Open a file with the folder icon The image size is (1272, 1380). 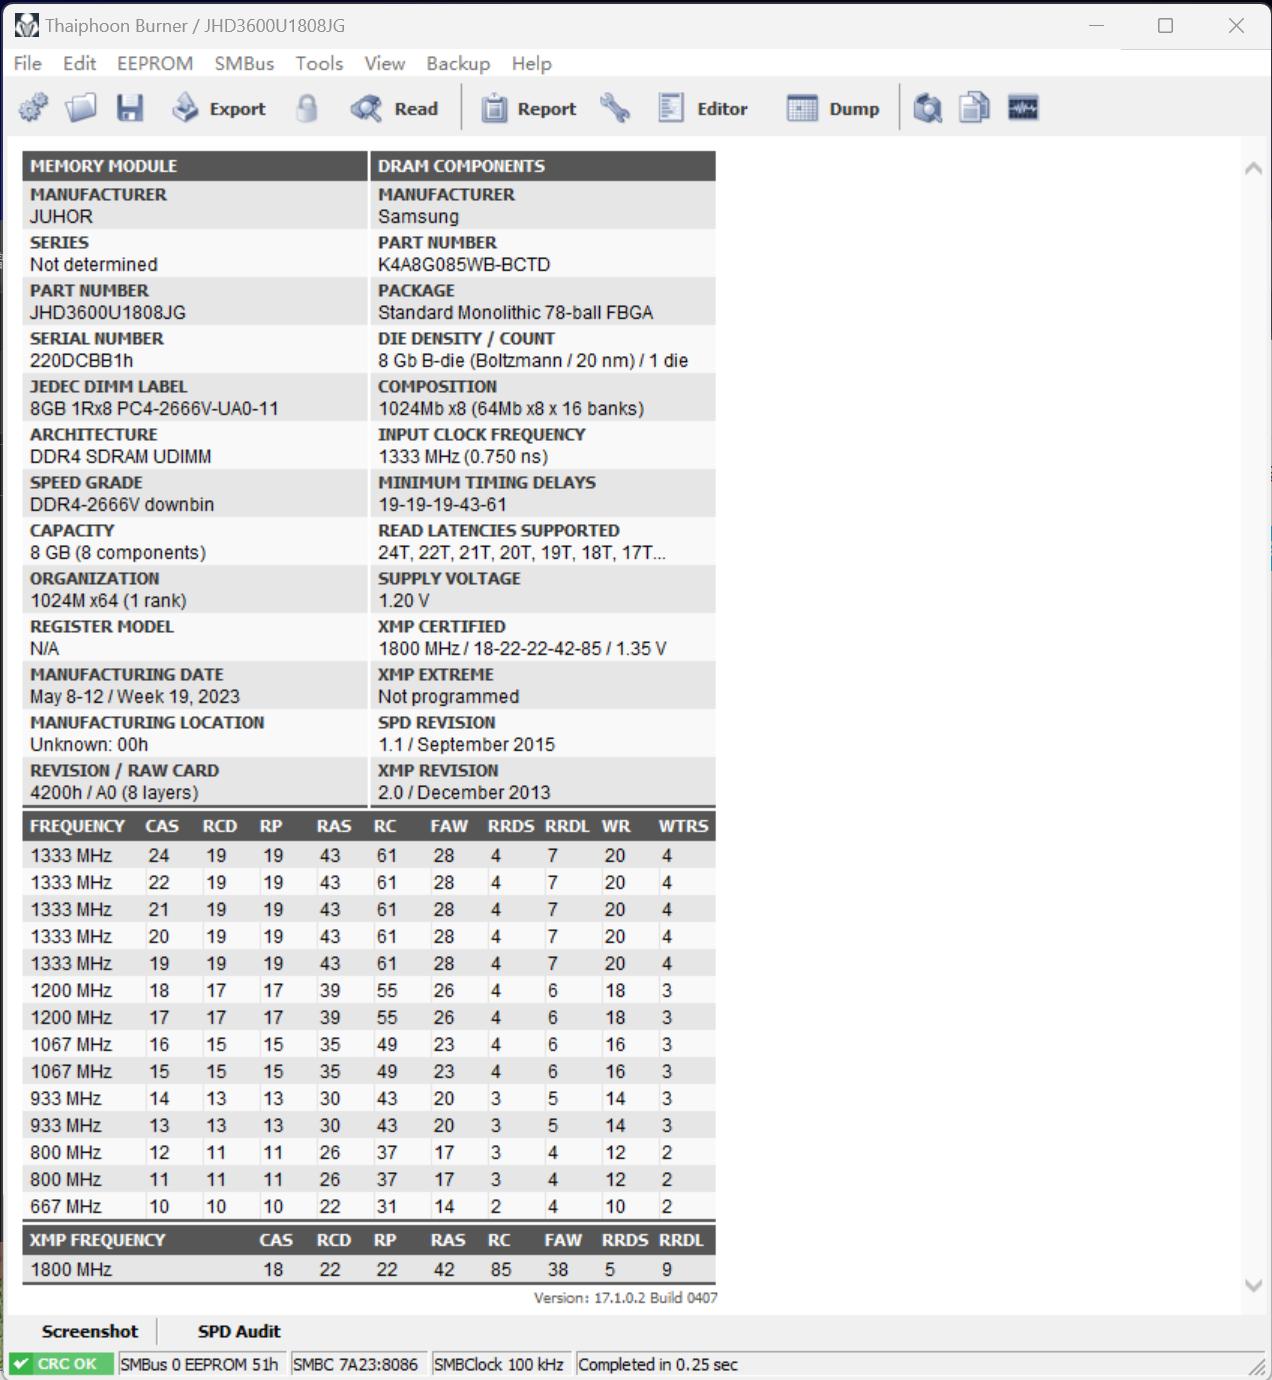(x=81, y=108)
